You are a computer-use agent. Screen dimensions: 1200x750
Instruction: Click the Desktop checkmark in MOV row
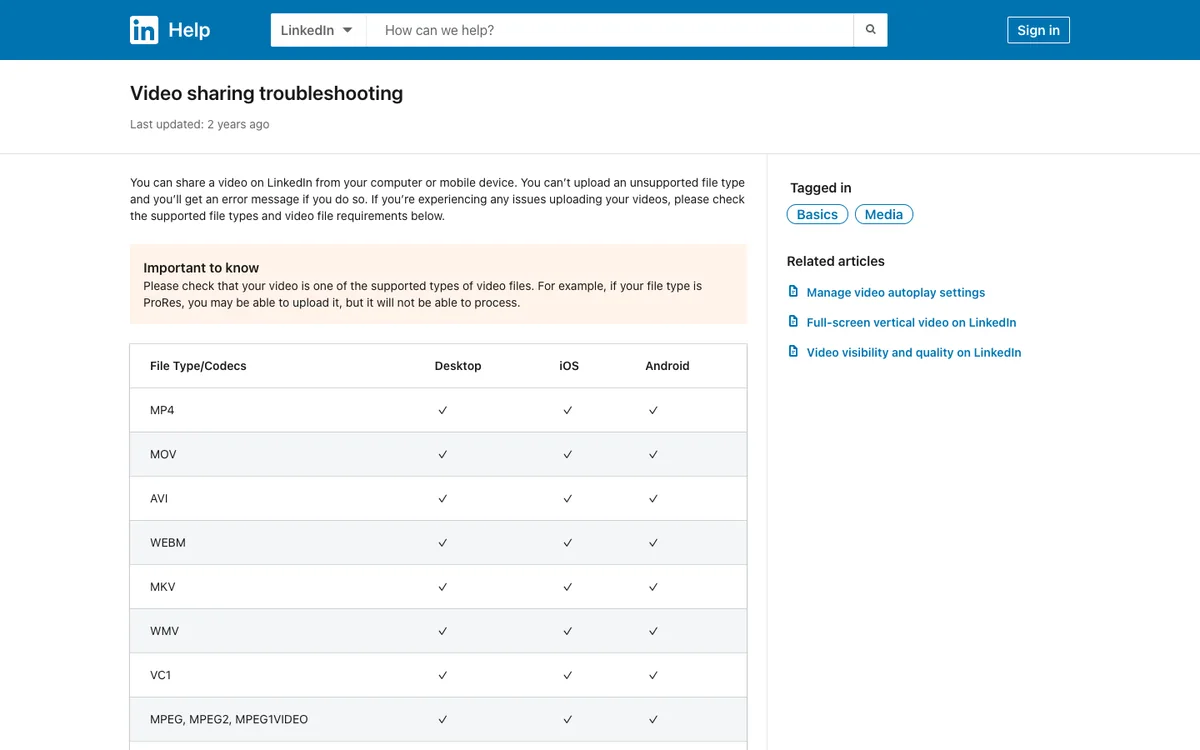coord(442,454)
